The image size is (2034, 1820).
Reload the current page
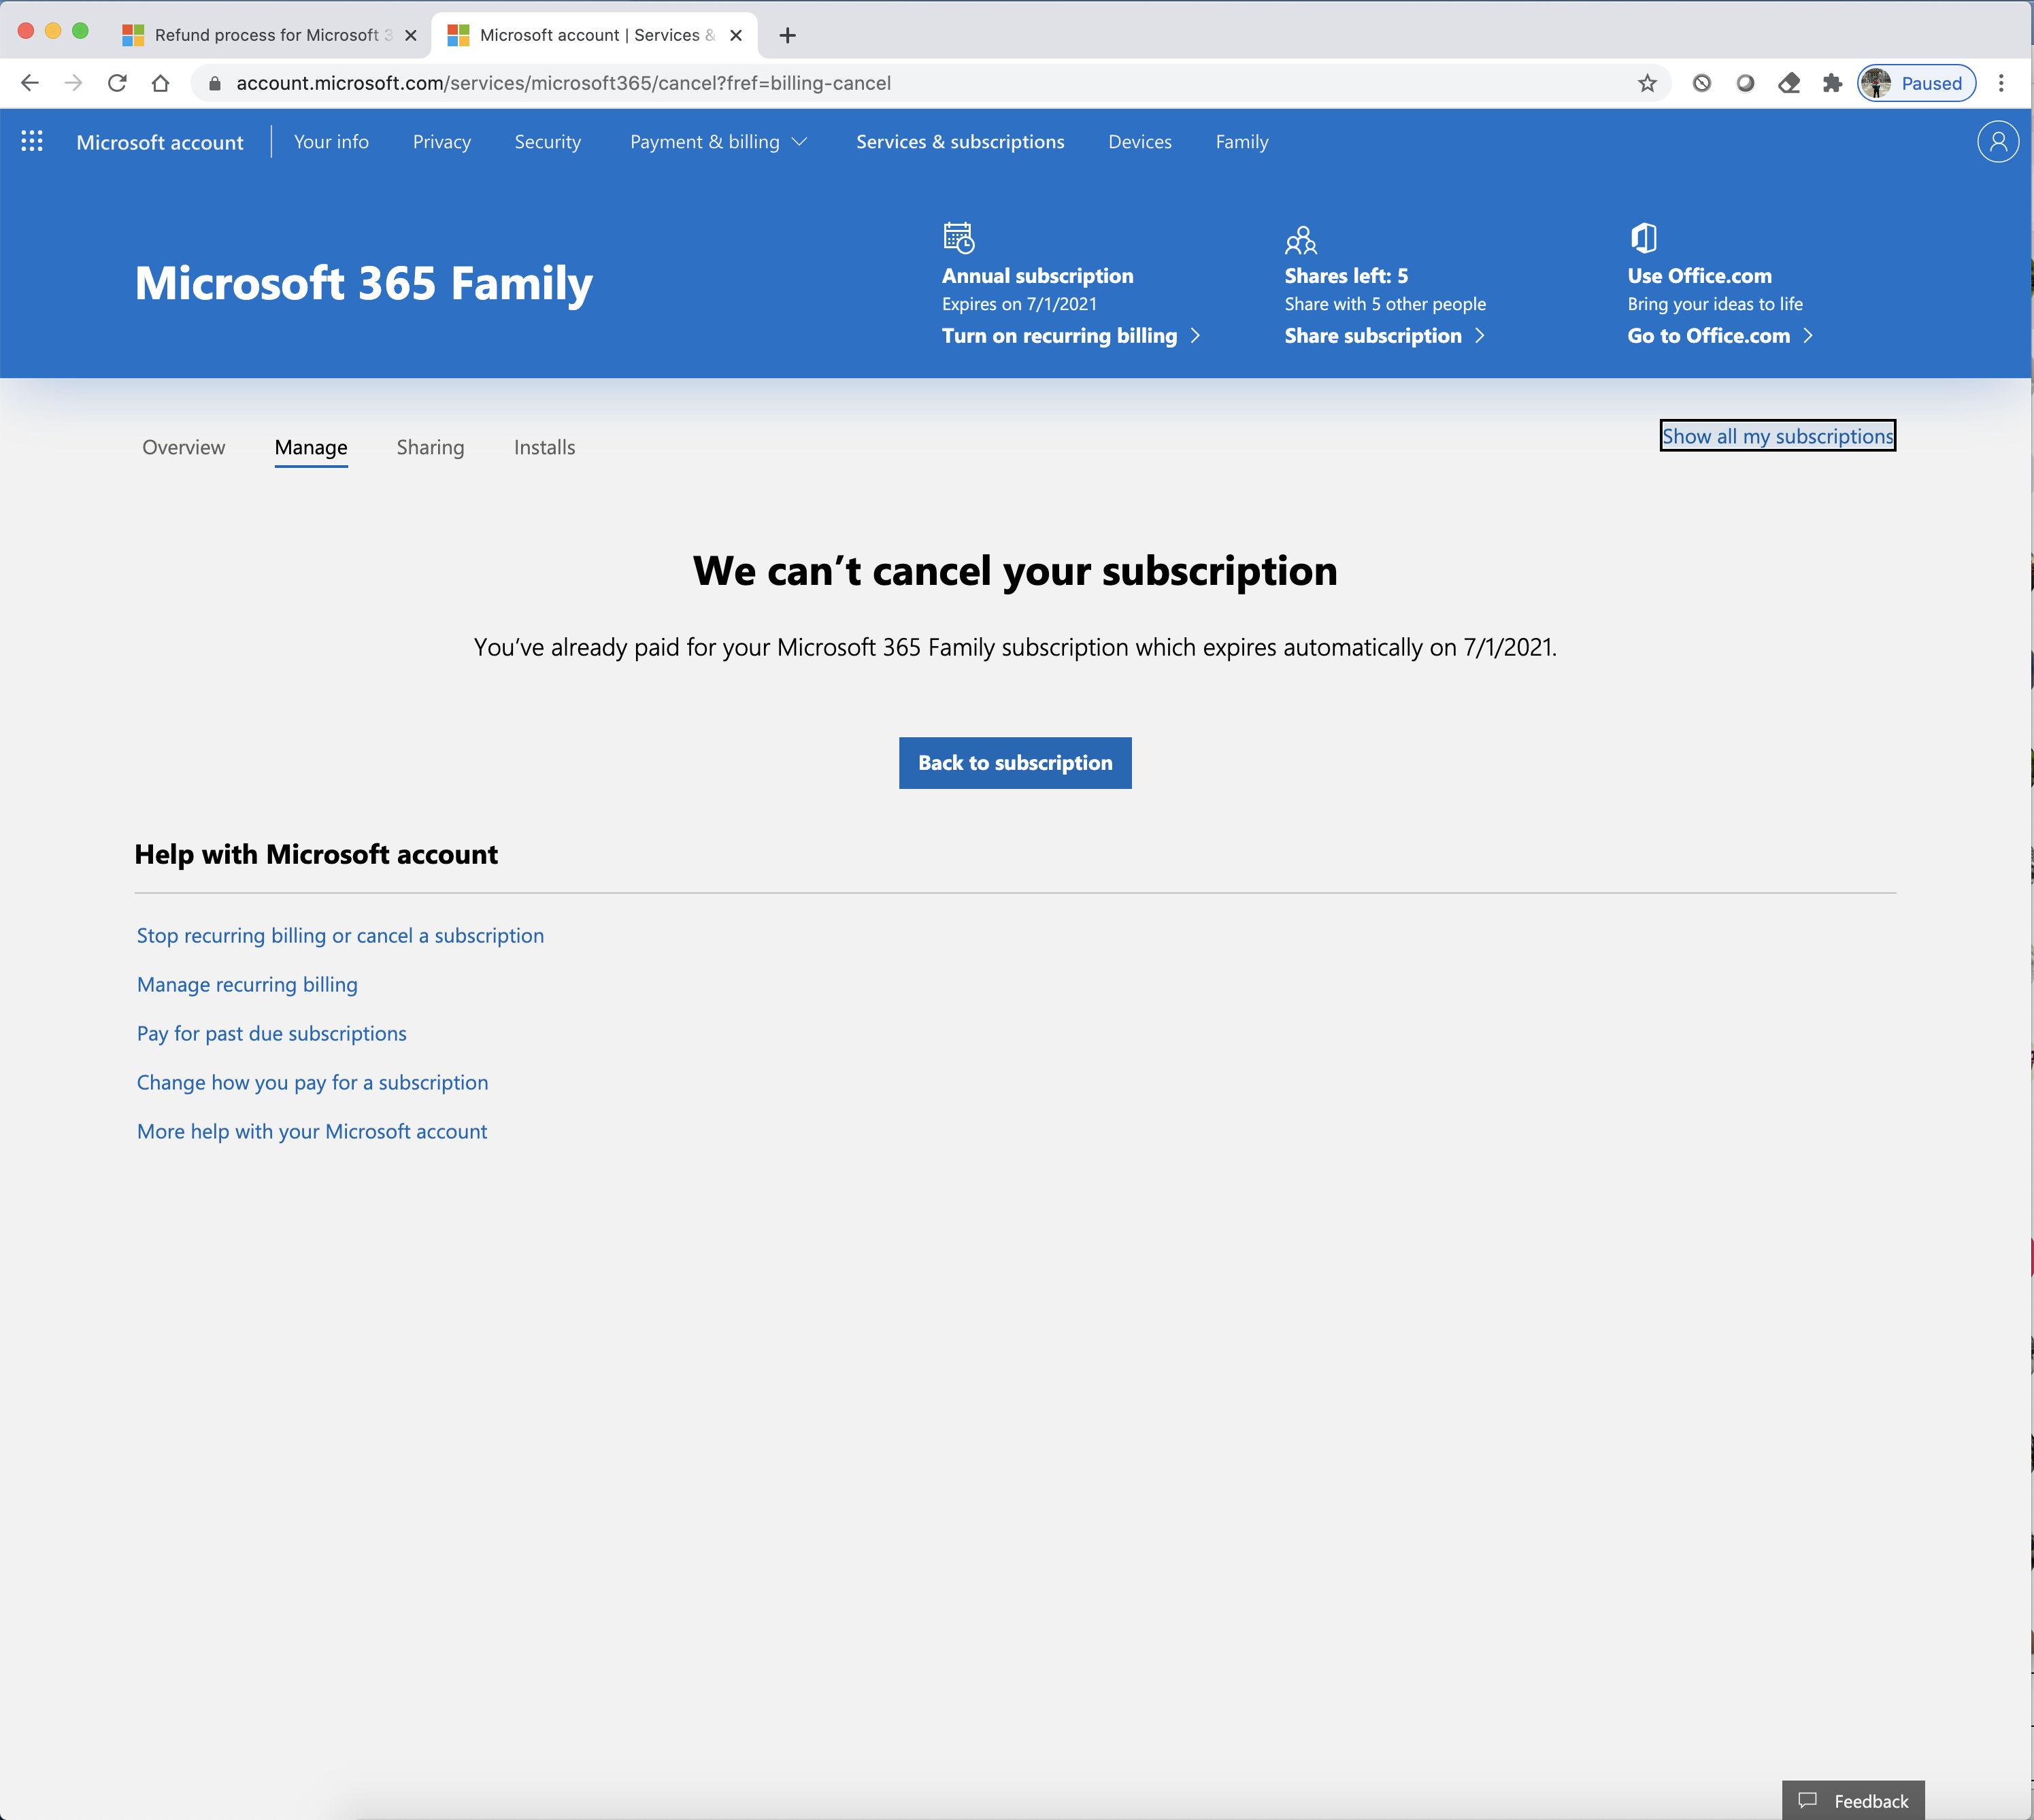point(117,83)
